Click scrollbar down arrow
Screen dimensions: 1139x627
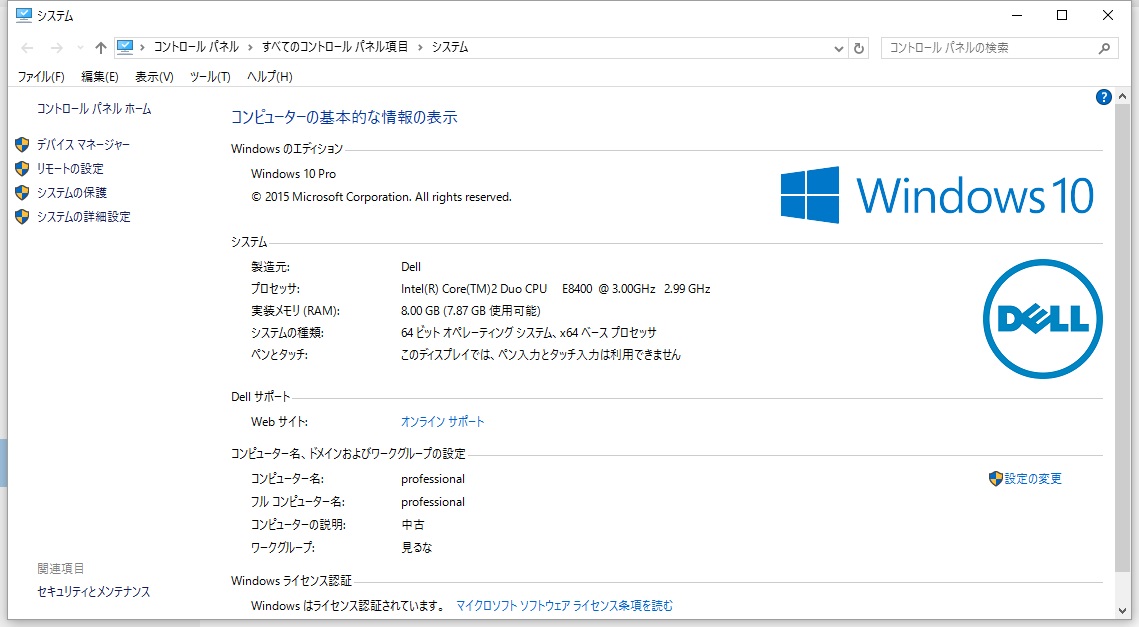1122,611
